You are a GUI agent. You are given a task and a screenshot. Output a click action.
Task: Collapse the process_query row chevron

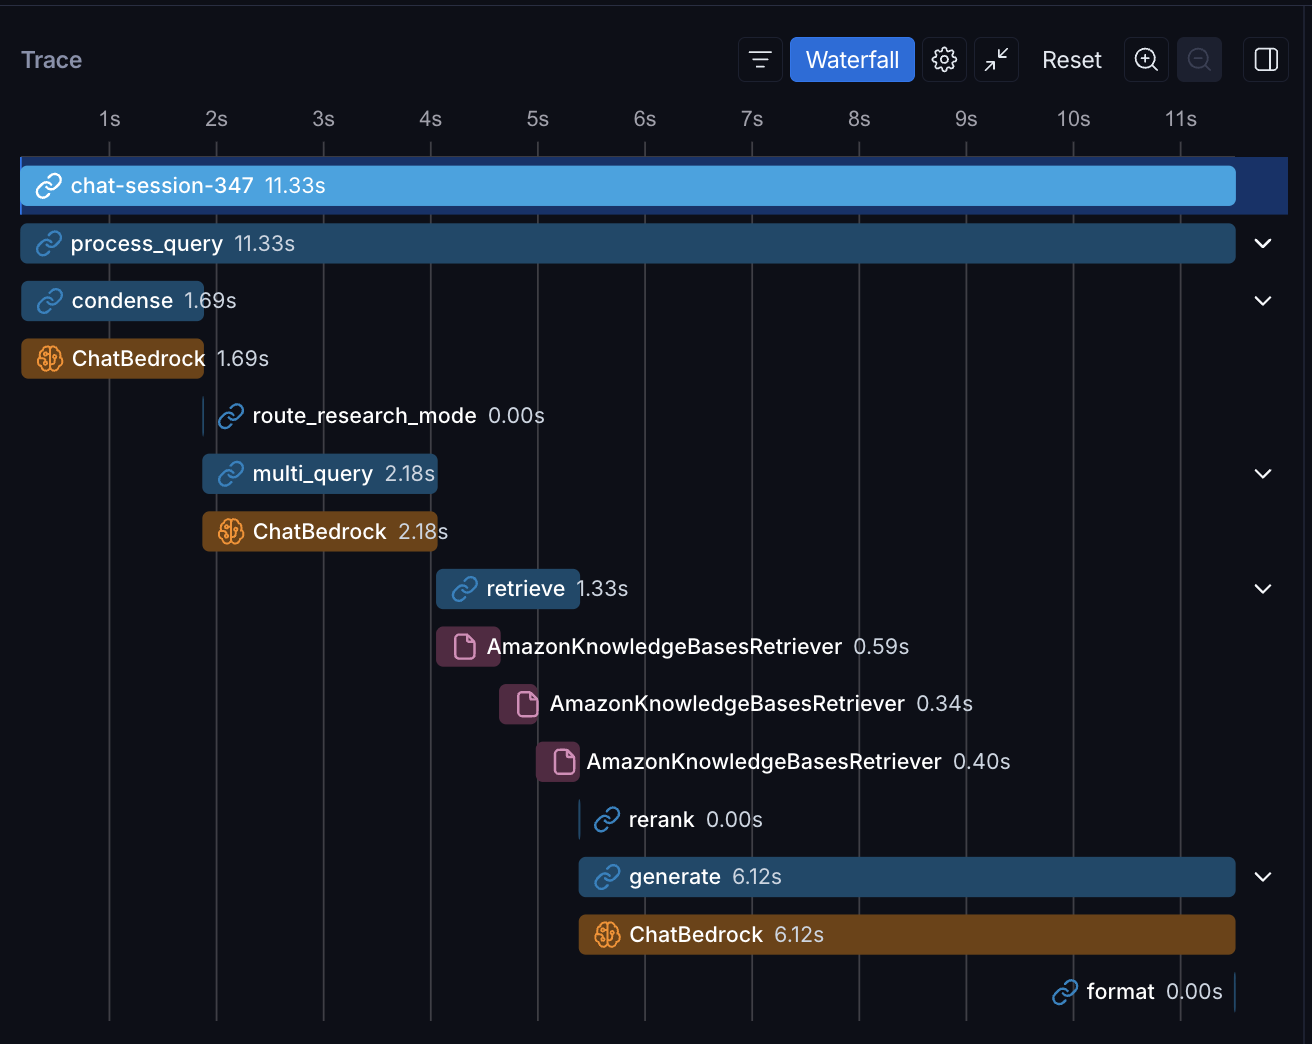pos(1263,244)
